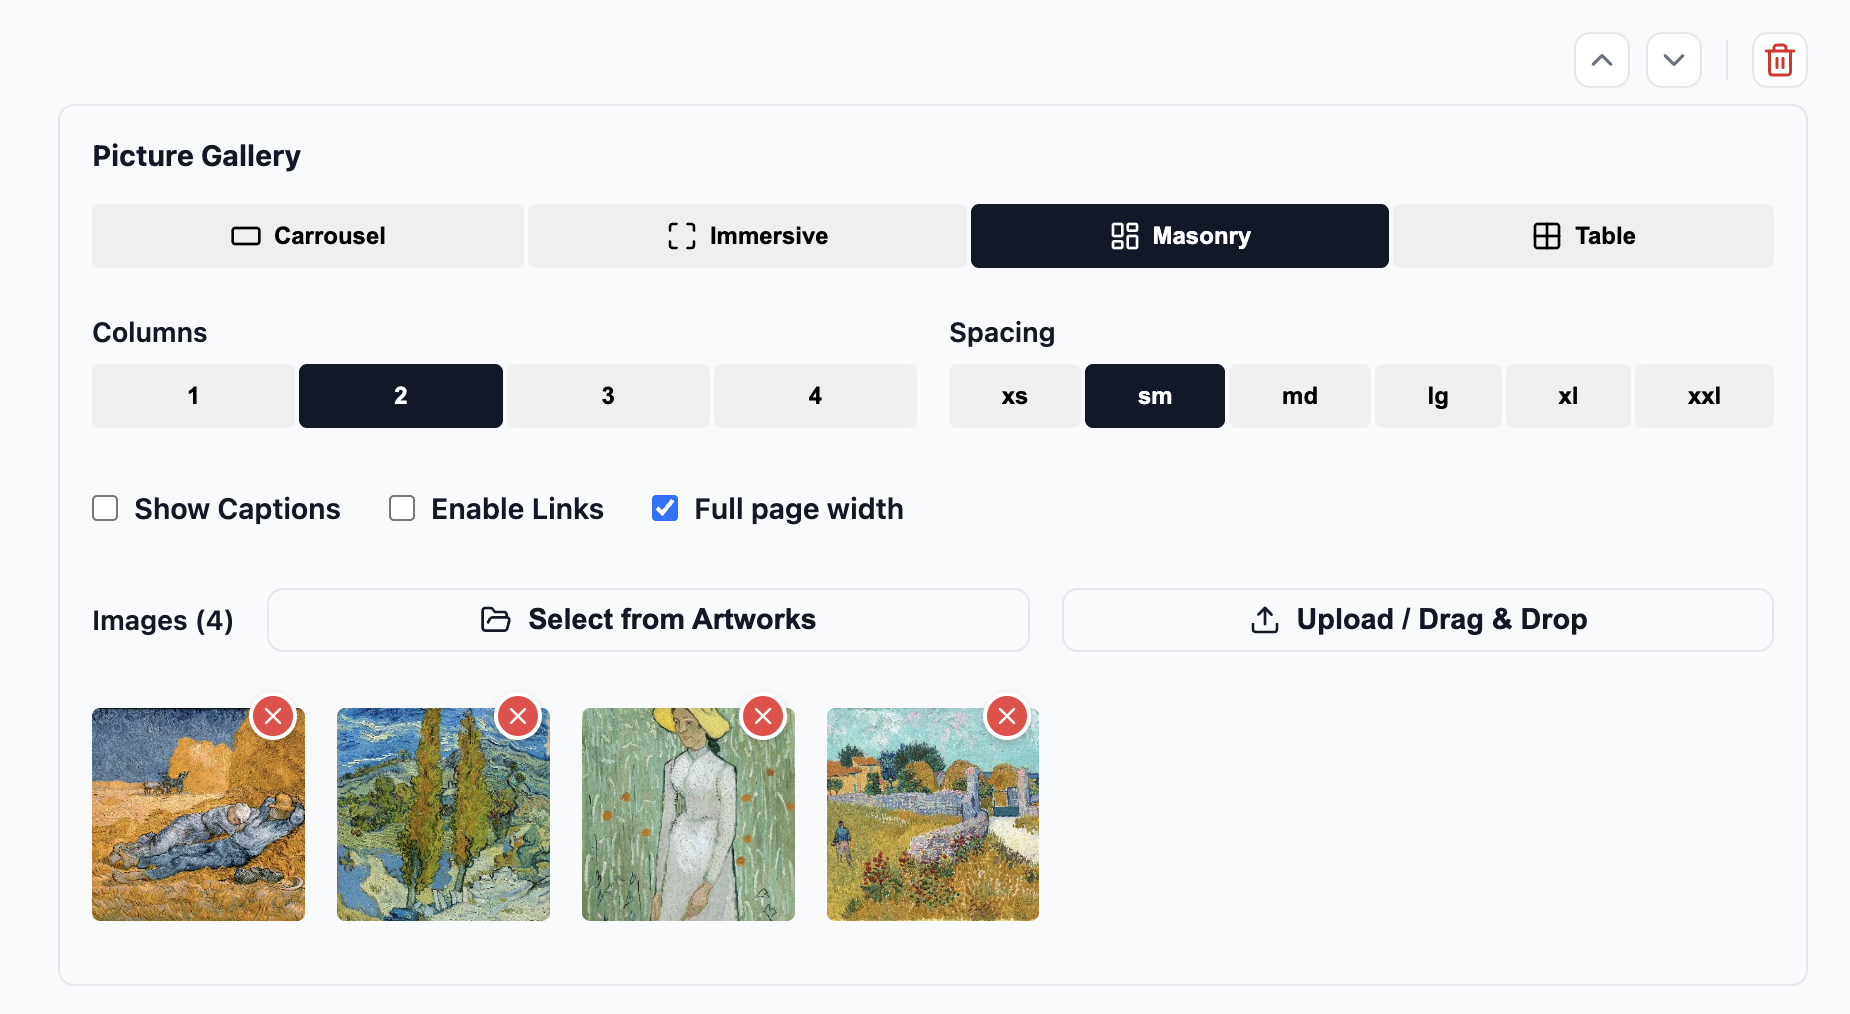The height and width of the screenshot is (1014, 1850).
Task: Enable the Show Captions checkbox
Action: [105, 508]
